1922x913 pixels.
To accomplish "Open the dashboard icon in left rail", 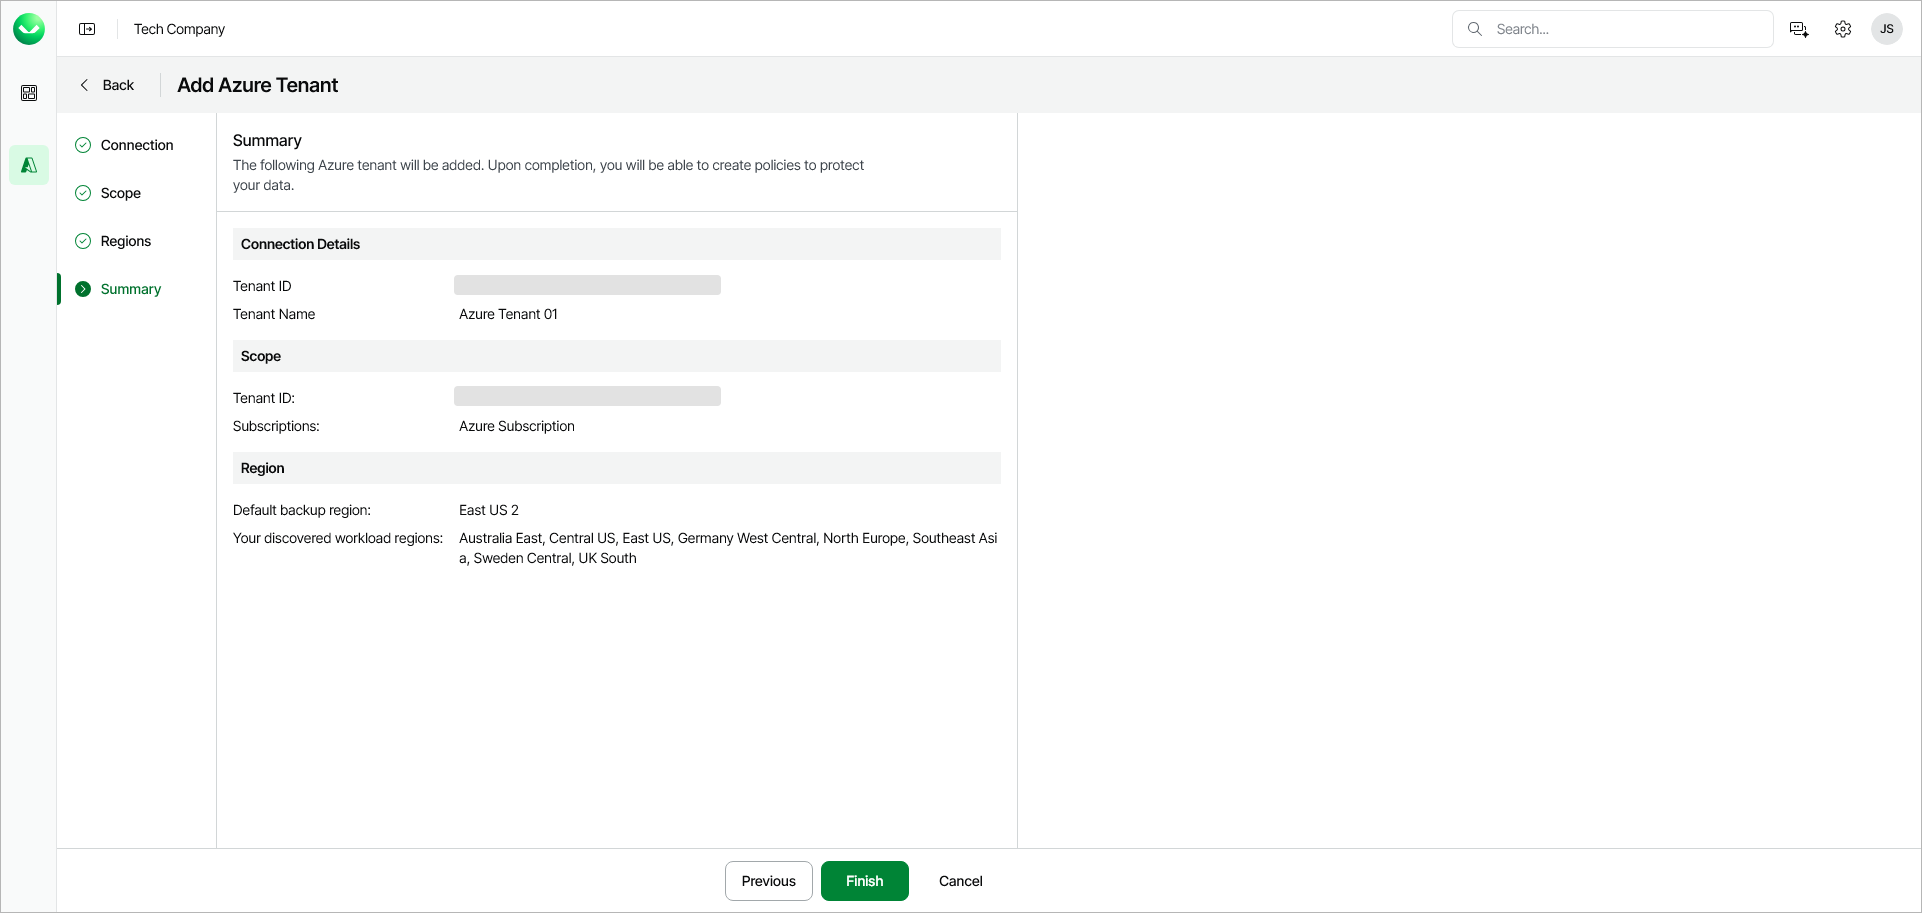I will tap(29, 93).
